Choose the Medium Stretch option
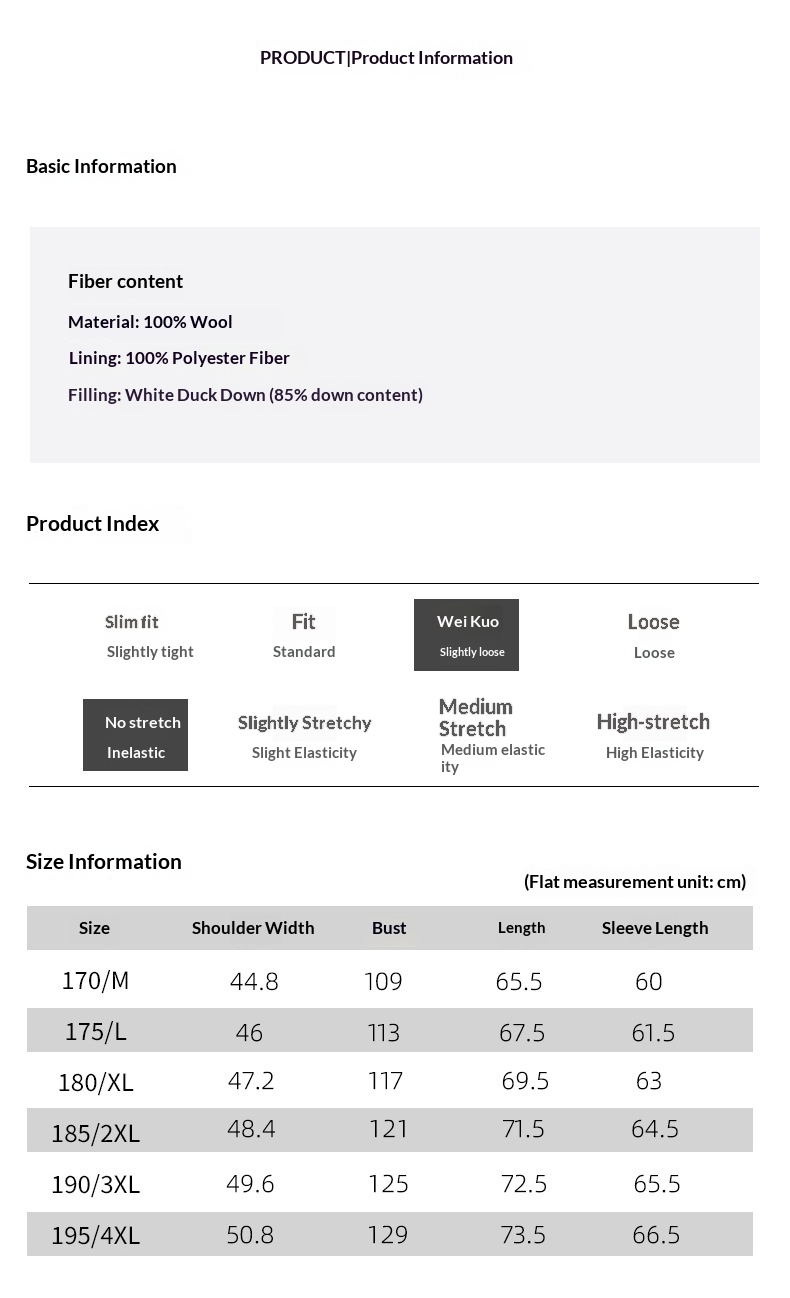This screenshot has width=790, height=1298. click(x=491, y=735)
